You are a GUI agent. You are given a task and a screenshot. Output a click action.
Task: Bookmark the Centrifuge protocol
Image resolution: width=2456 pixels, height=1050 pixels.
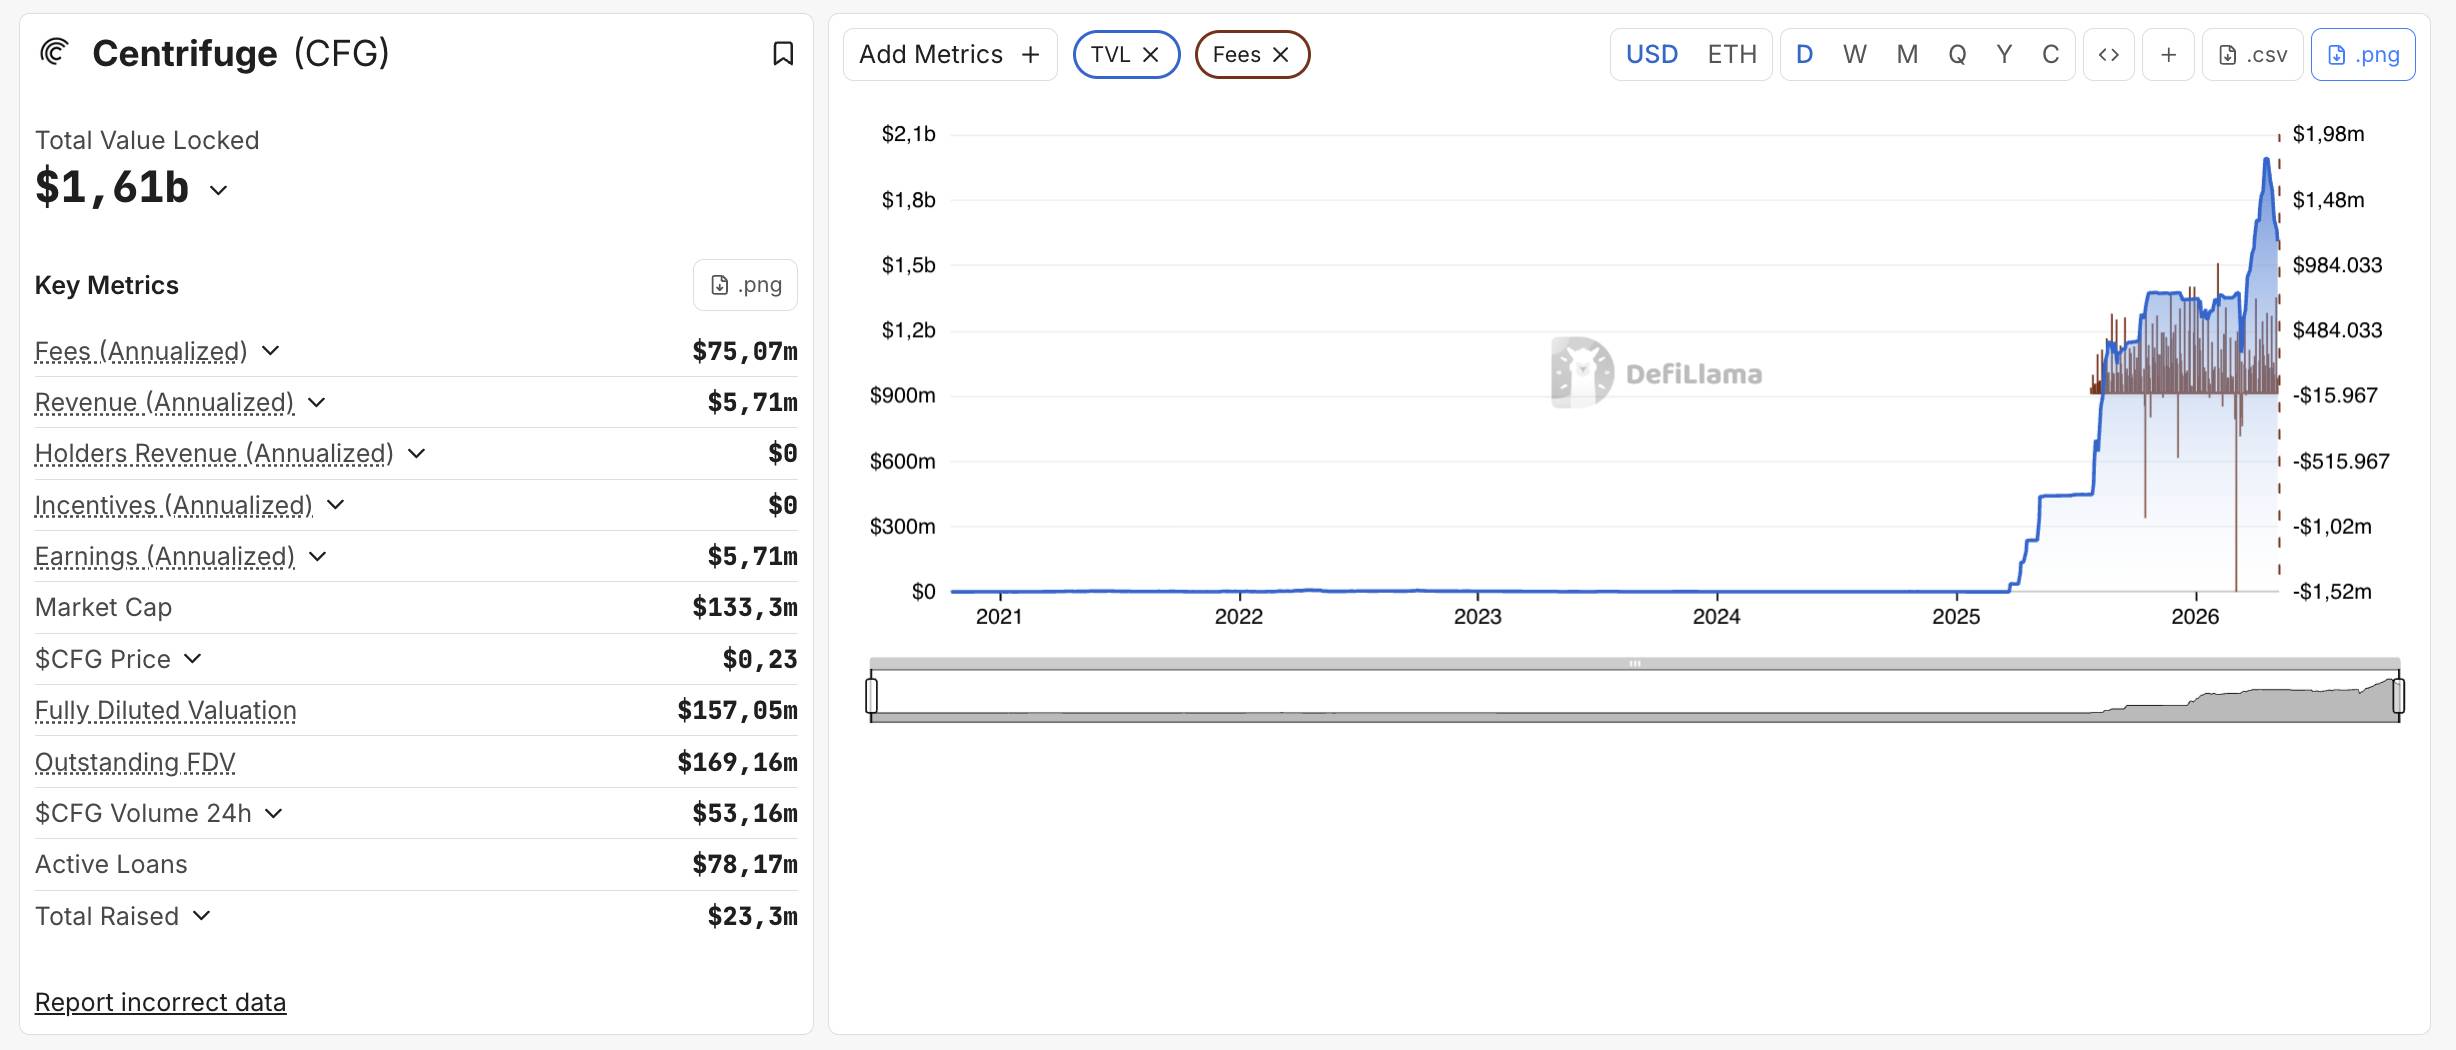(x=783, y=53)
